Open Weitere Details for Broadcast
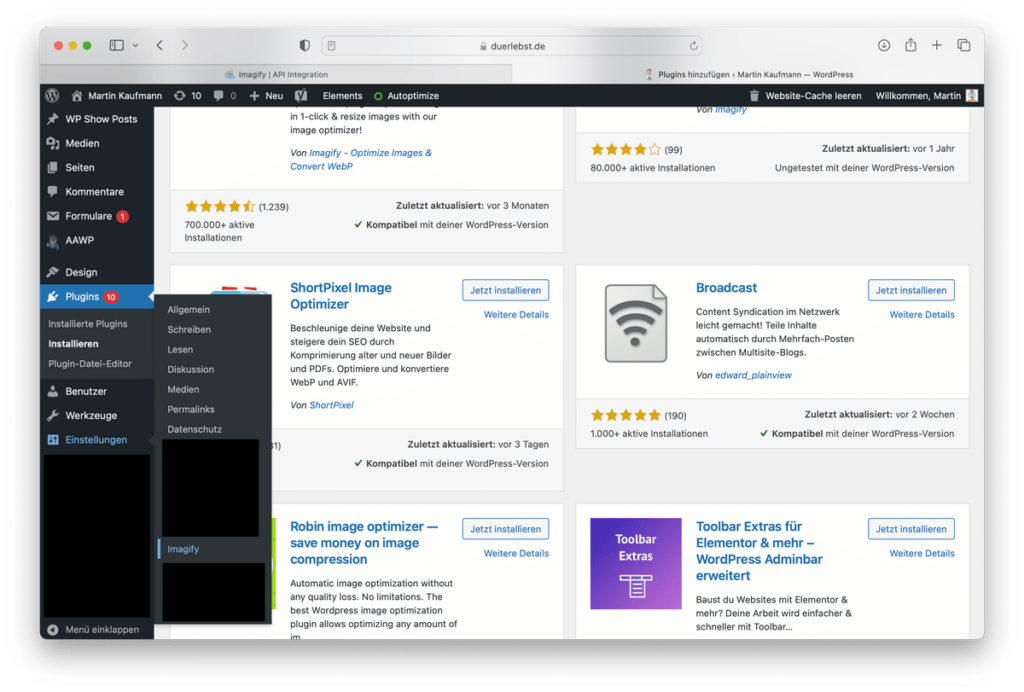1024x692 pixels. [921, 315]
